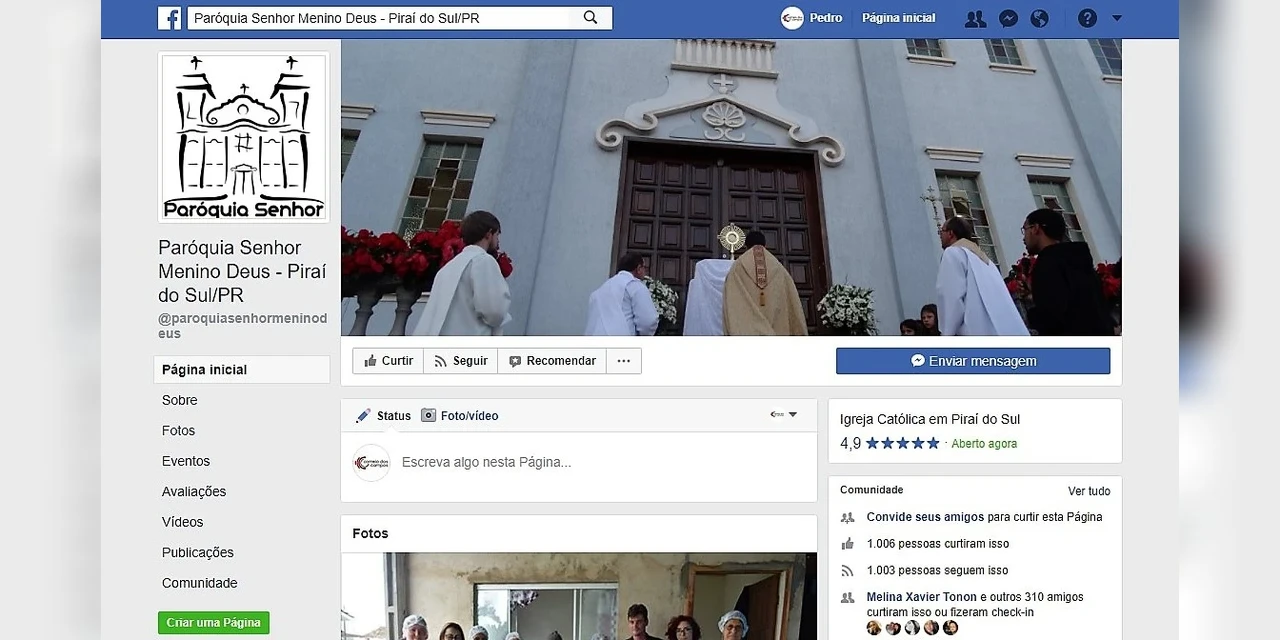Open Eventos in the left sidebar
This screenshot has width=1280, height=640.
(186, 461)
